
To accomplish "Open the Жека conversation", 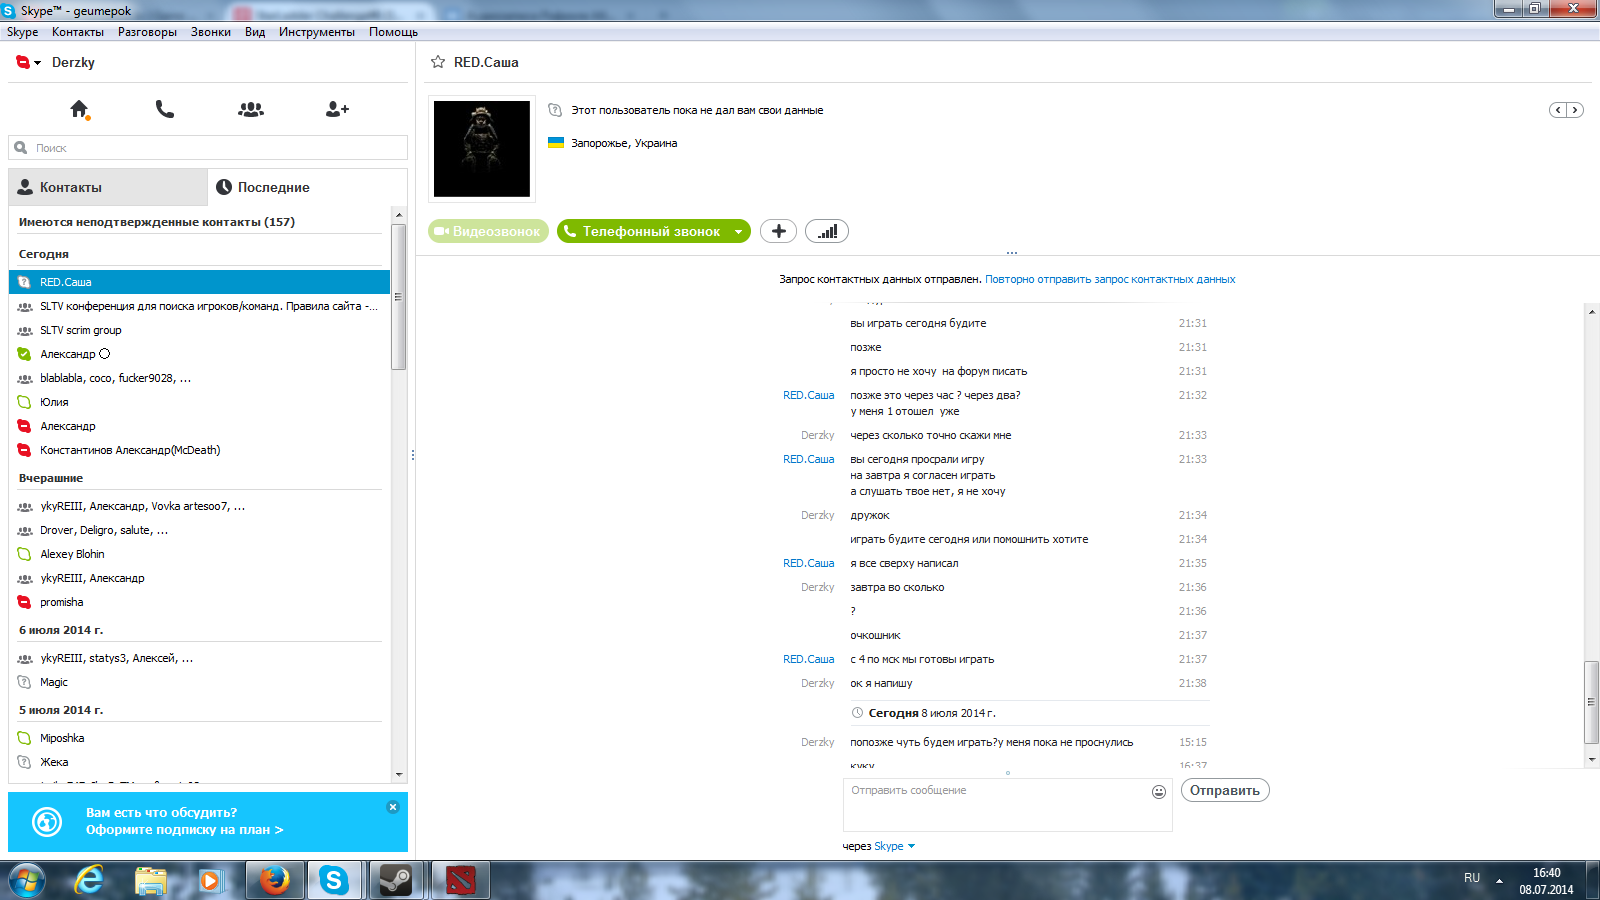I will (199, 762).
